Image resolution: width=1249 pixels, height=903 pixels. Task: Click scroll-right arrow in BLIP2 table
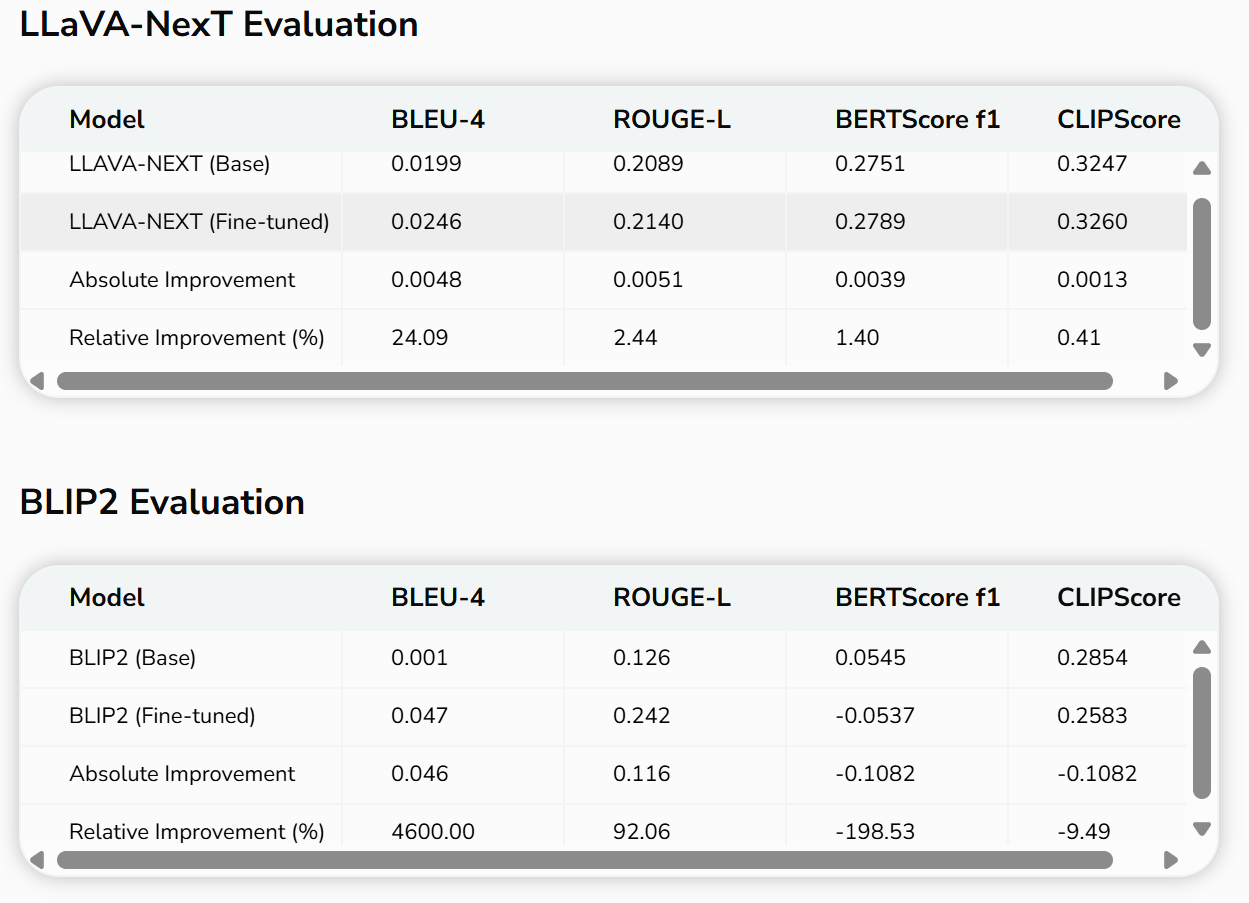[x=1171, y=860]
